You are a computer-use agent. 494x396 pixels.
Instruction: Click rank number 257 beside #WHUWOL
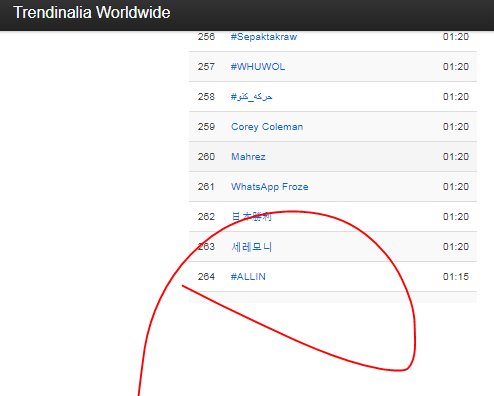(206, 67)
